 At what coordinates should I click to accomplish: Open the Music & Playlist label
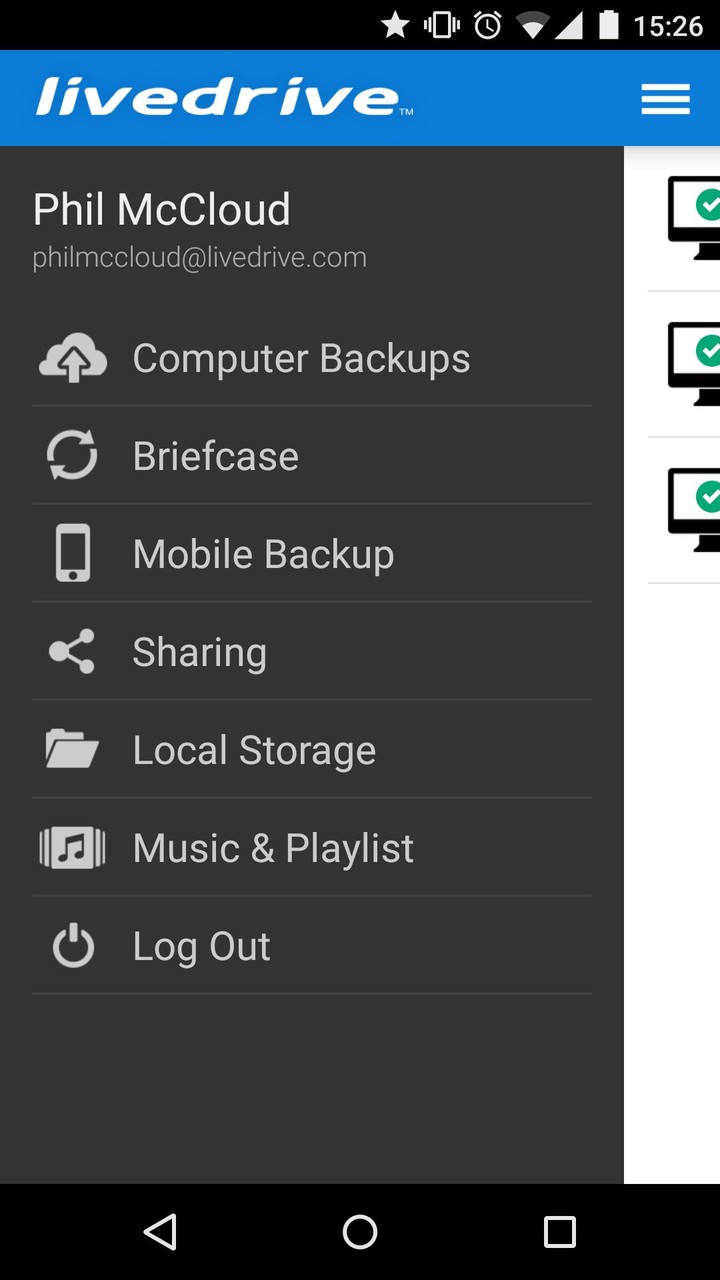click(x=273, y=849)
